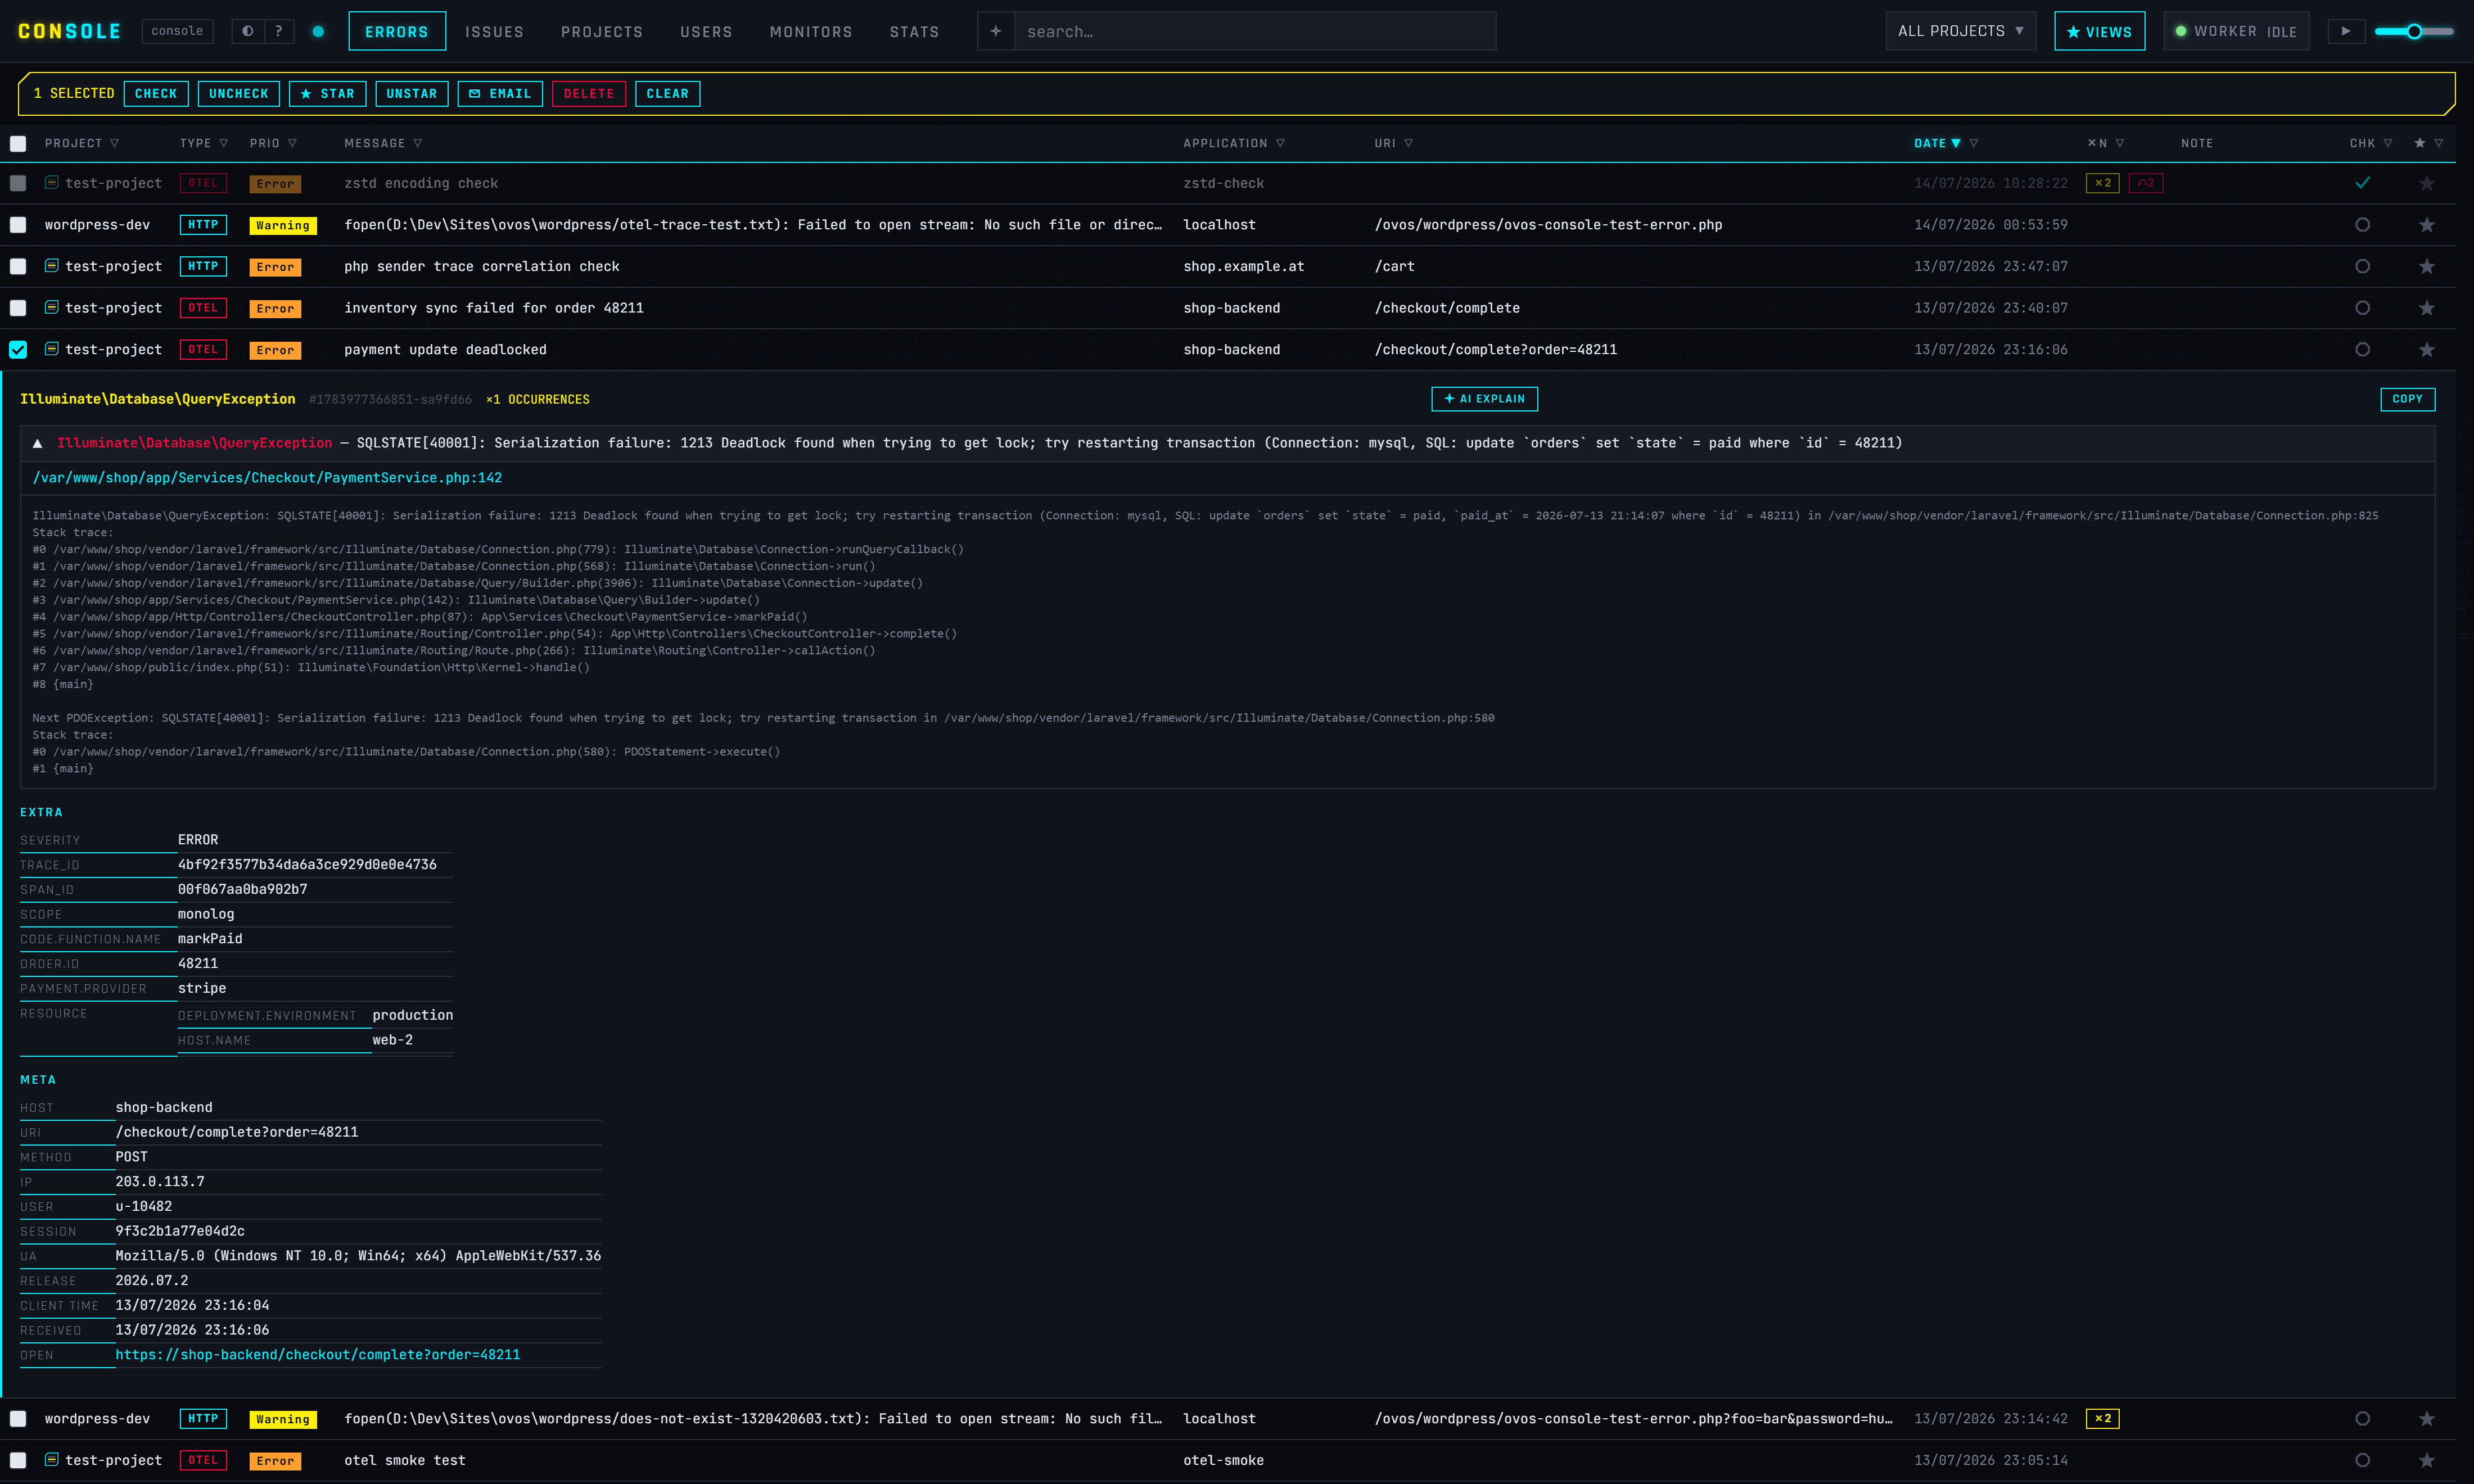The width and height of the screenshot is (2474, 1484).
Task: Click the play button next to Worker Idle
Action: 2345,31
